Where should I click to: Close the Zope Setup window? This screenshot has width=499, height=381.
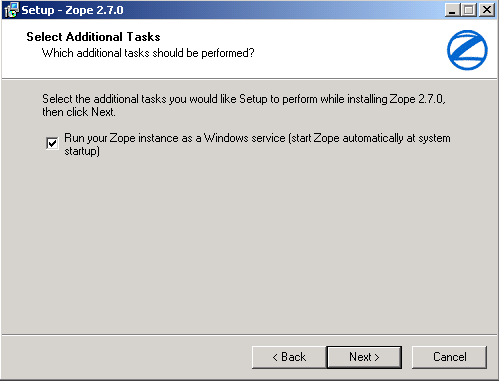coord(487,10)
